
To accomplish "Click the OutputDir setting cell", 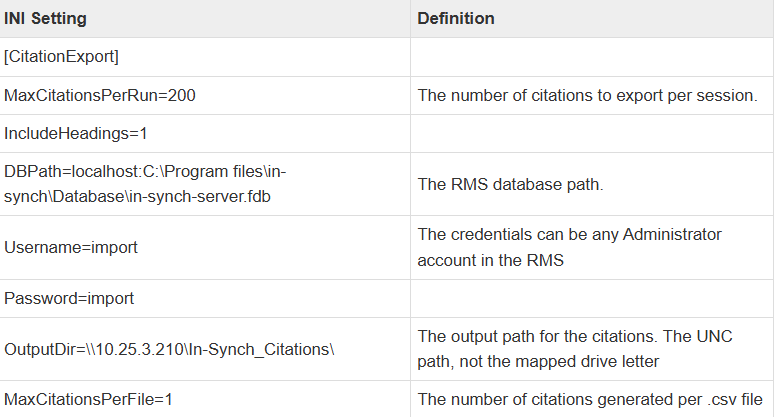I will [x=170, y=349].
